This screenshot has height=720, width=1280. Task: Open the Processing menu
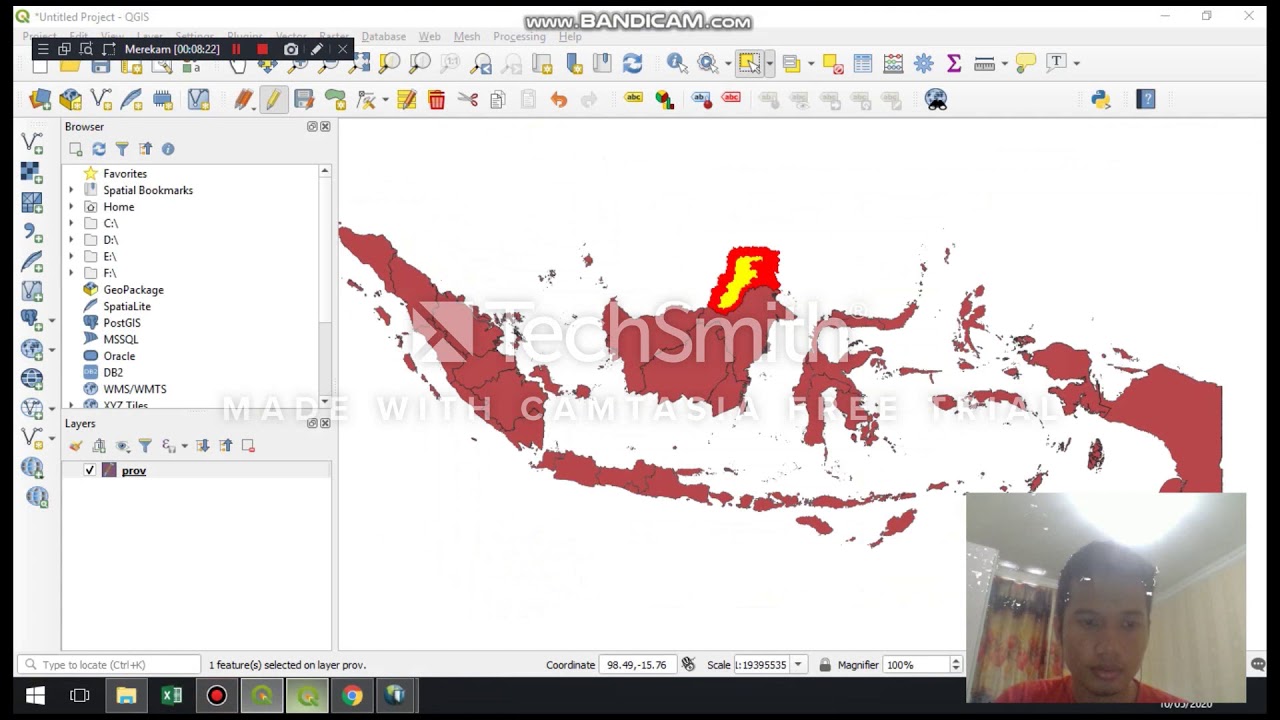(x=519, y=36)
